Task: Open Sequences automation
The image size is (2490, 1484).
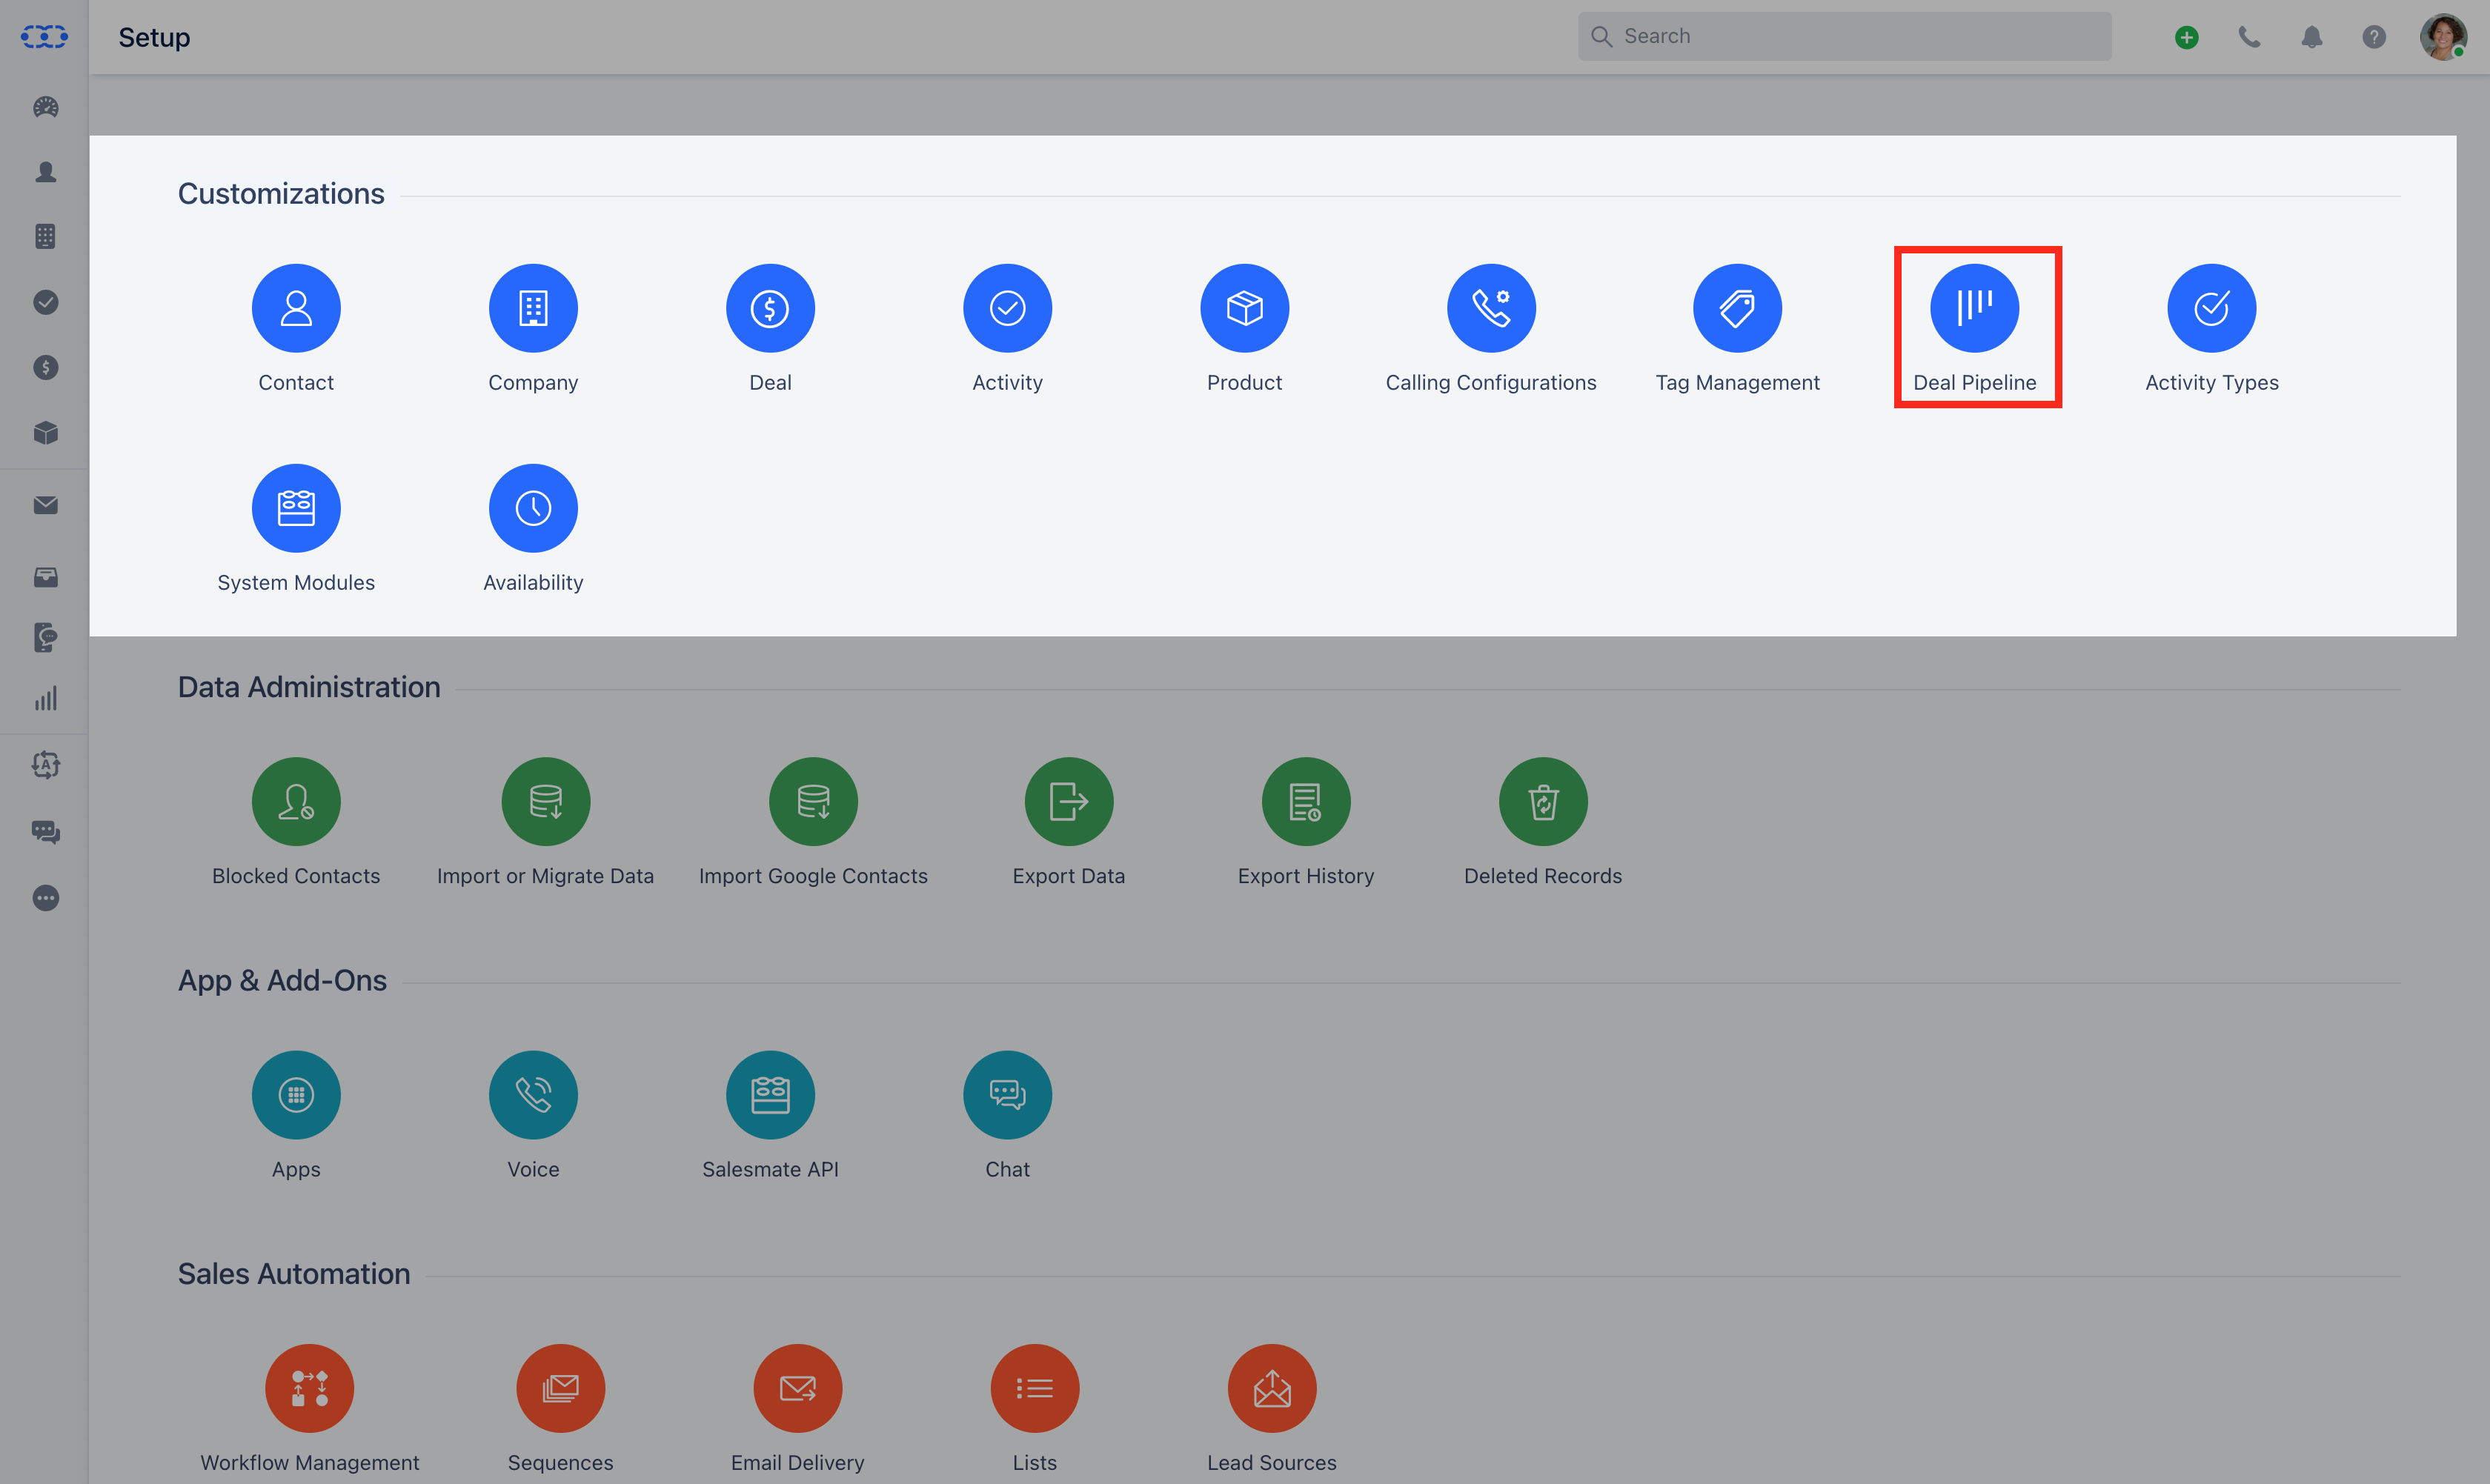Action: pos(560,1387)
